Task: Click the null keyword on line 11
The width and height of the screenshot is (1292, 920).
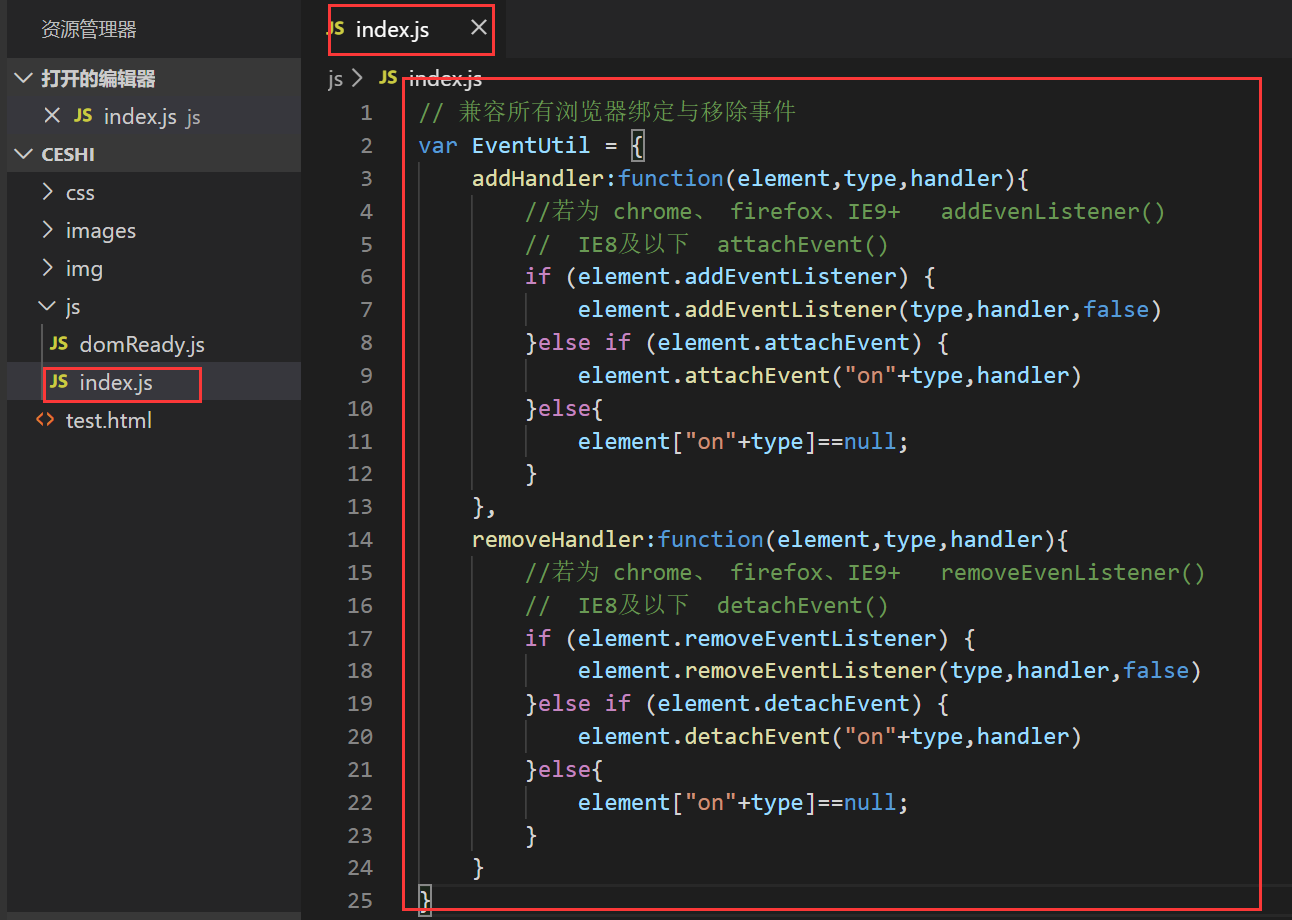Action: pos(870,441)
